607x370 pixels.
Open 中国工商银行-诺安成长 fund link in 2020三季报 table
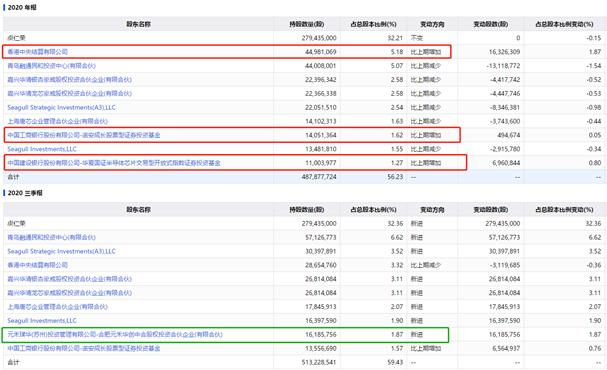84,348
